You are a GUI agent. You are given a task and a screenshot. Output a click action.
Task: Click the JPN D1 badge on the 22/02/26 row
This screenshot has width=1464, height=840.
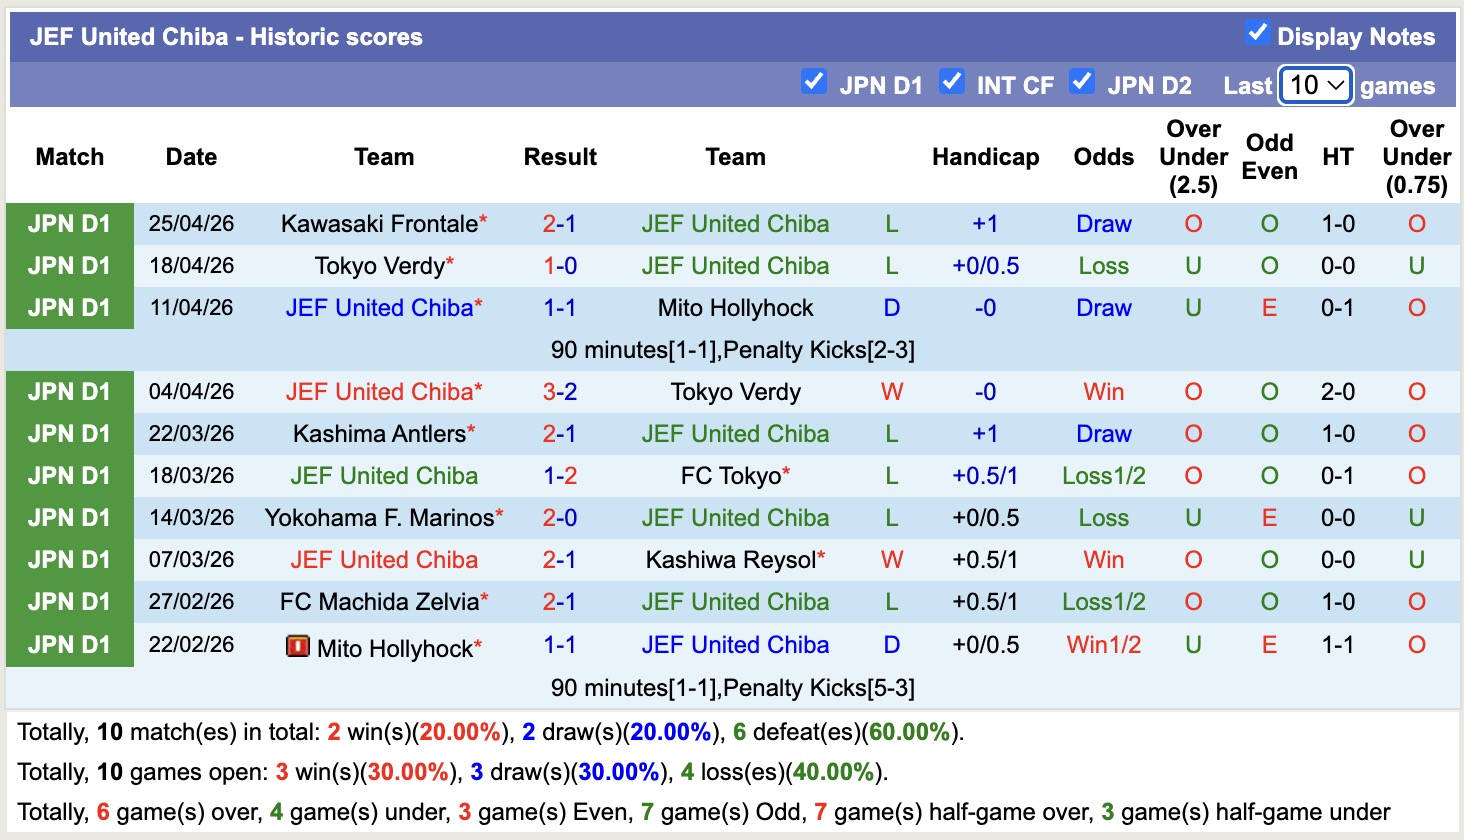click(69, 644)
